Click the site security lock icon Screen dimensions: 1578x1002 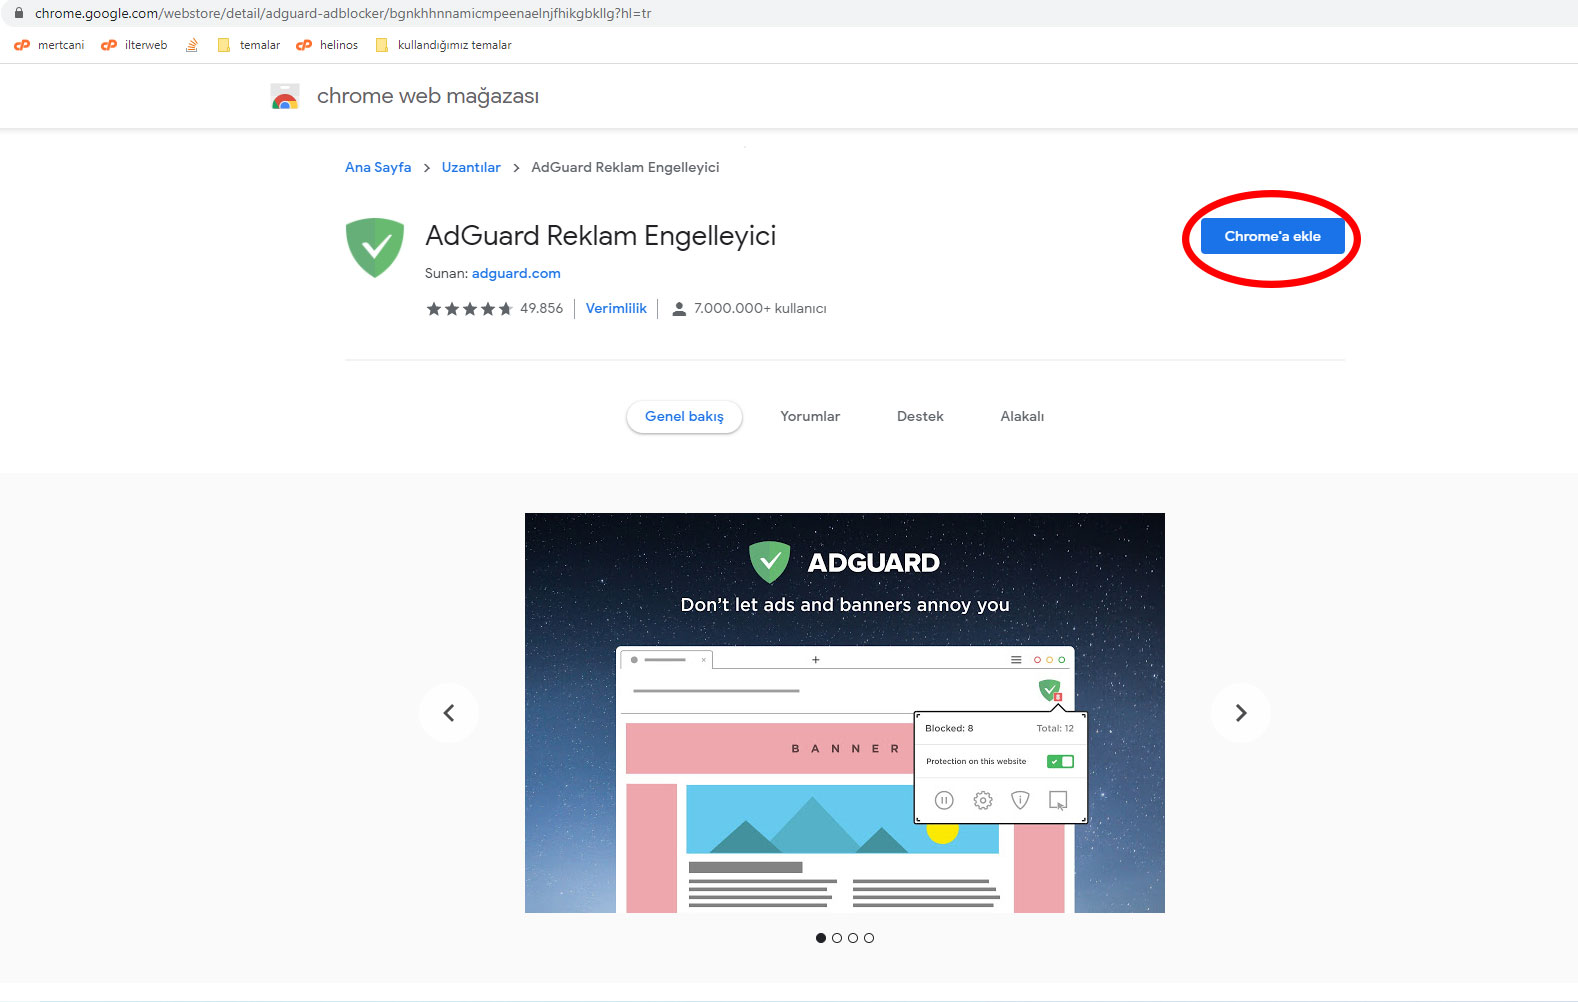pyautogui.click(x=18, y=13)
